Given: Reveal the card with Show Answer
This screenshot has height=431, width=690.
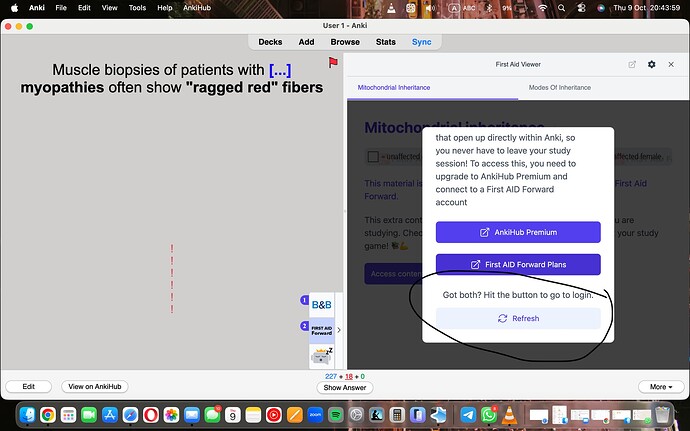Looking at the screenshot, I should (x=345, y=387).
